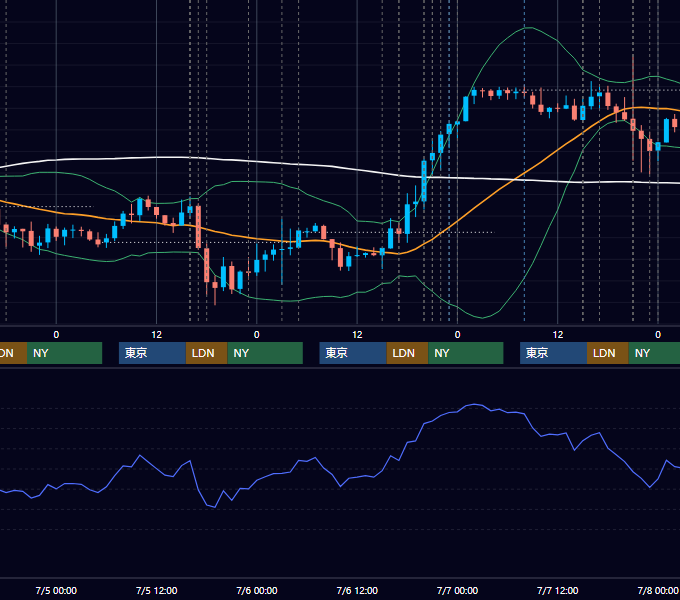Click the 7/6 00:00 date label

click(x=257, y=590)
